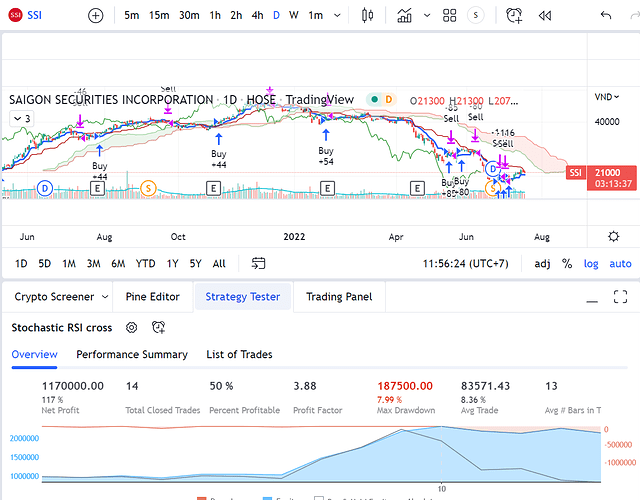Click the add symbol compare plus icon

point(95,15)
